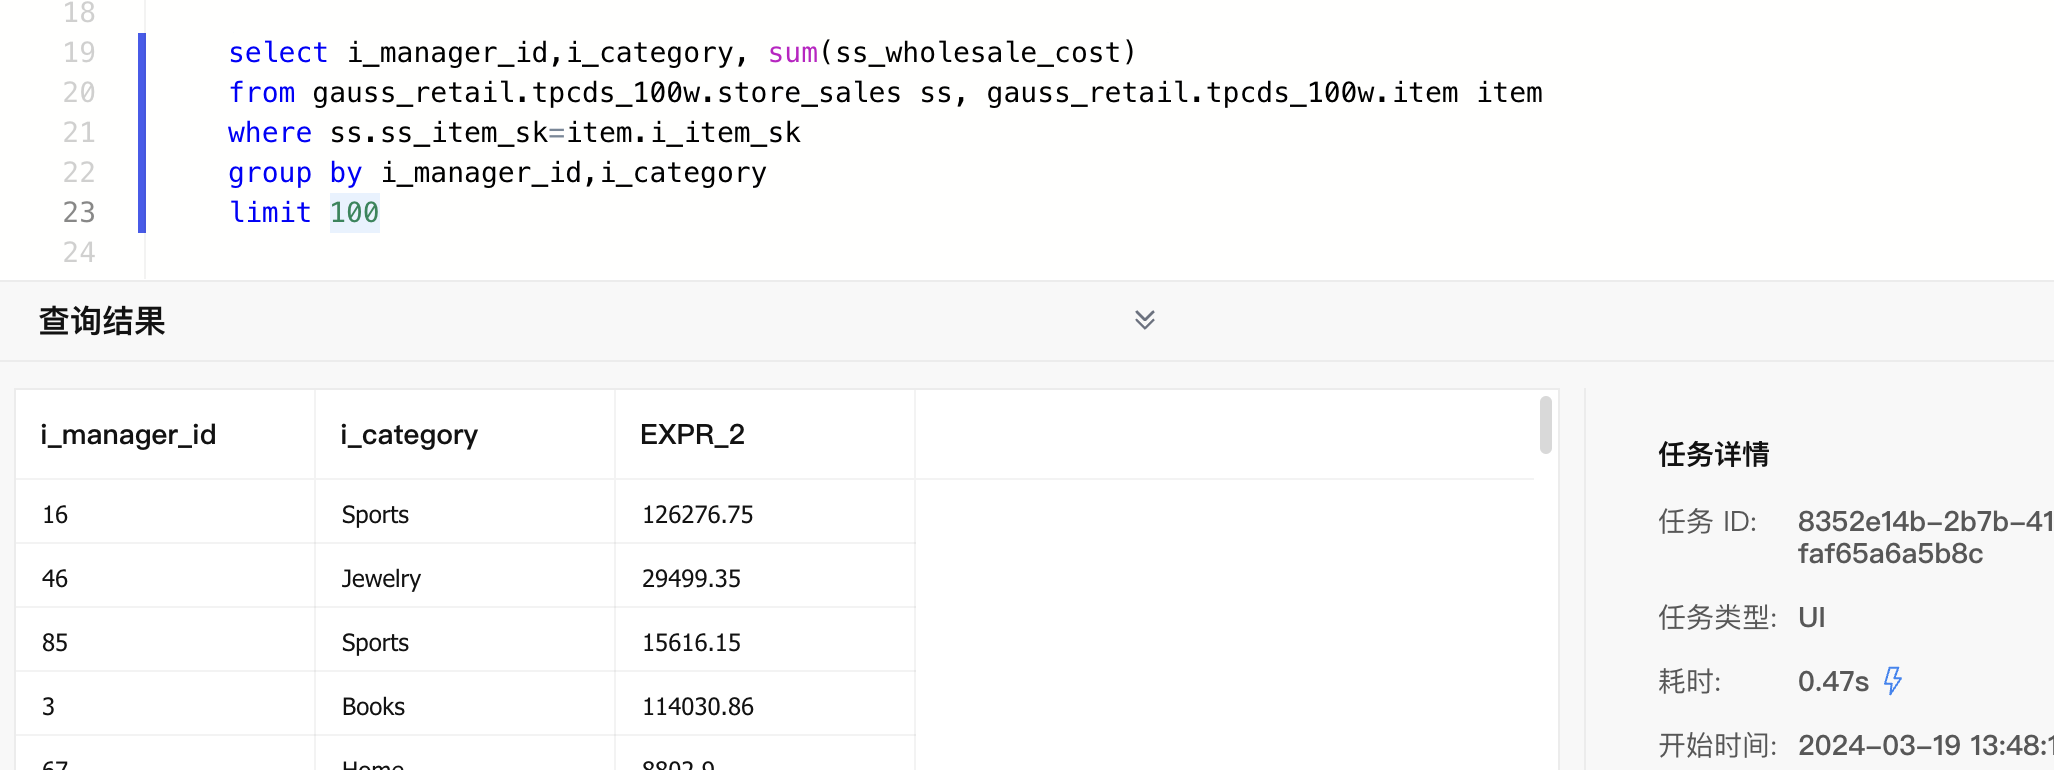The width and height of the screenshot is (2054, 770).
Task: Select the cell with manager id 16
Action: pos(55,515)
